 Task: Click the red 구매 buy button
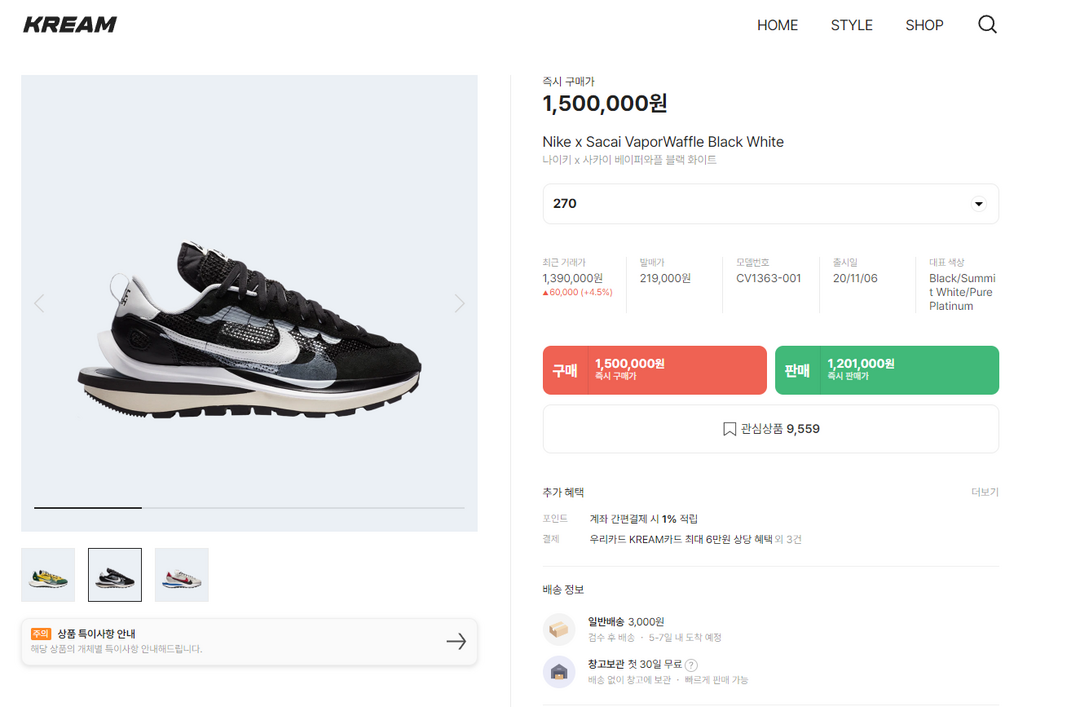[x=654, y=370]
